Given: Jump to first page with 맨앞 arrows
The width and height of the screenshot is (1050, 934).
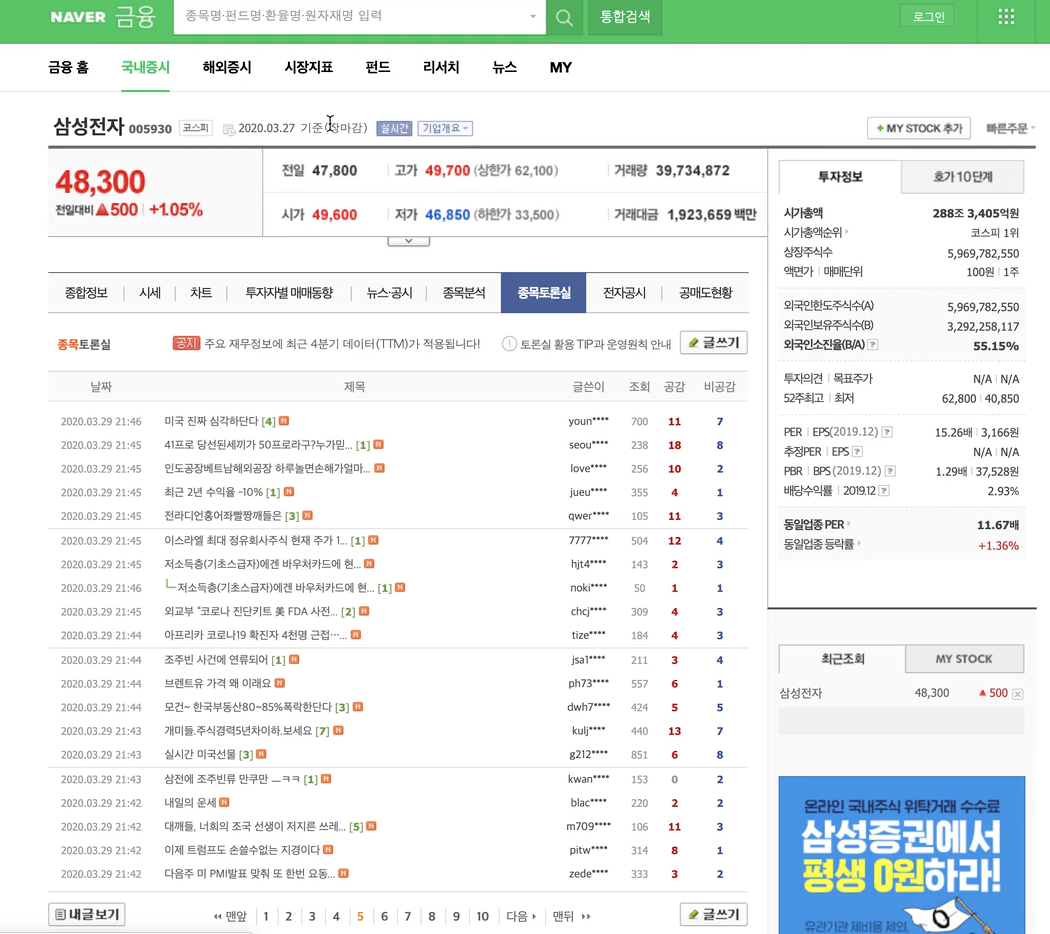Looking at the screenshot, I should [x=230, y=916].
